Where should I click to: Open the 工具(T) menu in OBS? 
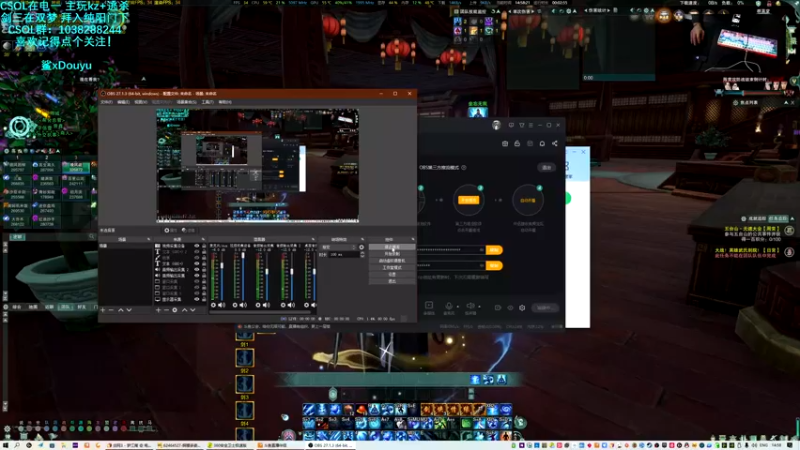[208, 102]
